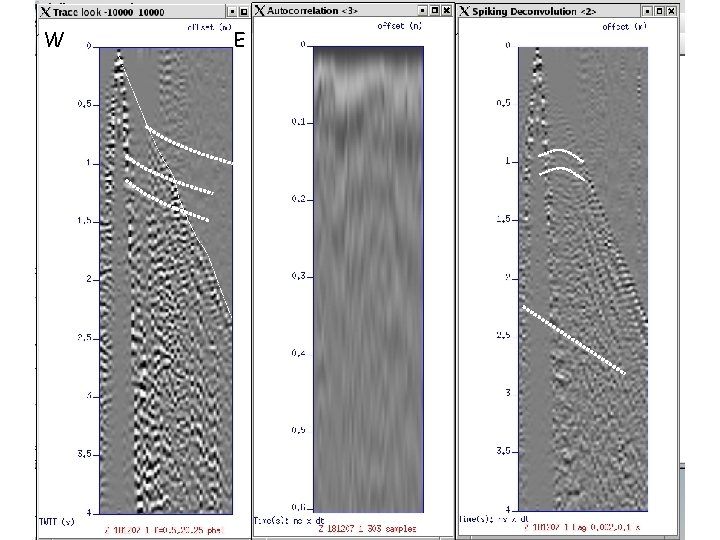Screen dimensions: 720x540
Task: Minimize the Trace look window
Action: [x=232, y=11]
